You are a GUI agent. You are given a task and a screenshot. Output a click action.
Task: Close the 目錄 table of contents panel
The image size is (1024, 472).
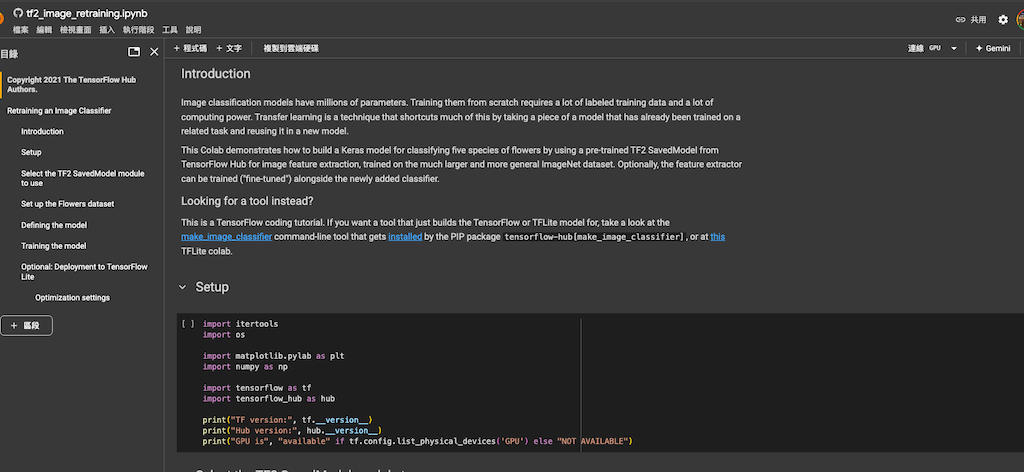154,52
